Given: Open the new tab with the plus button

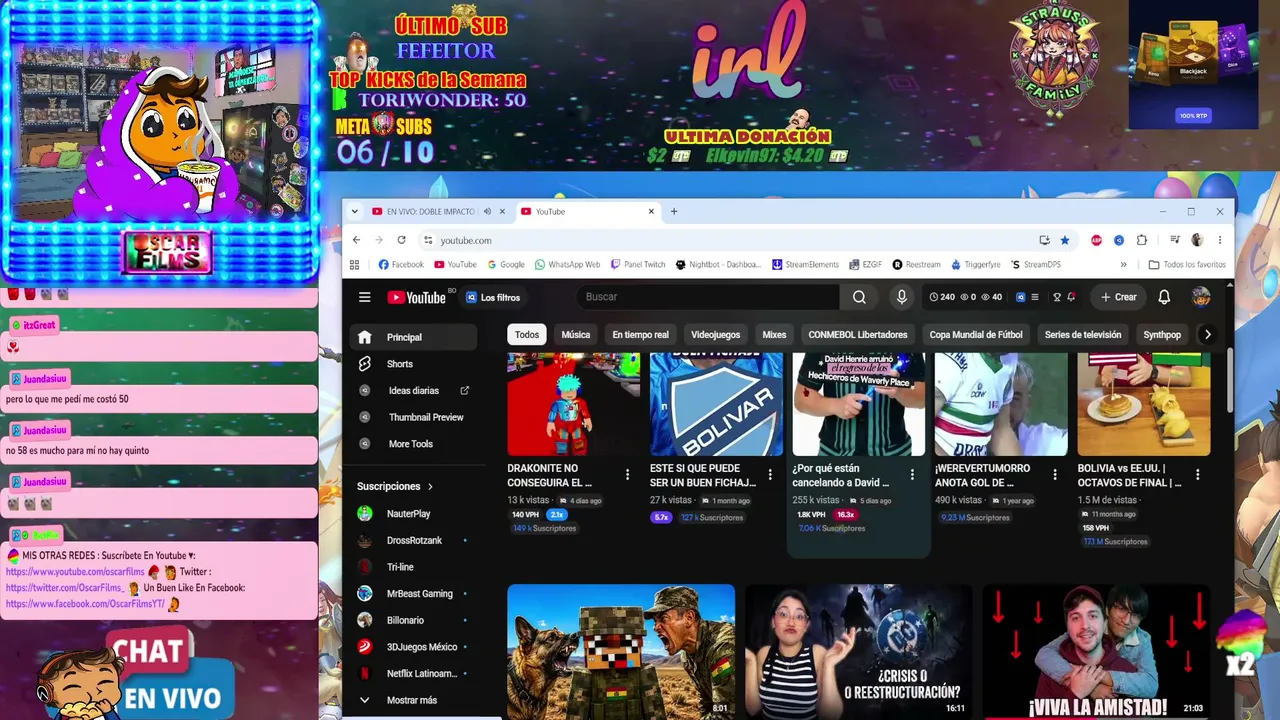Looking at the screenshot, I should coord(674,211).
